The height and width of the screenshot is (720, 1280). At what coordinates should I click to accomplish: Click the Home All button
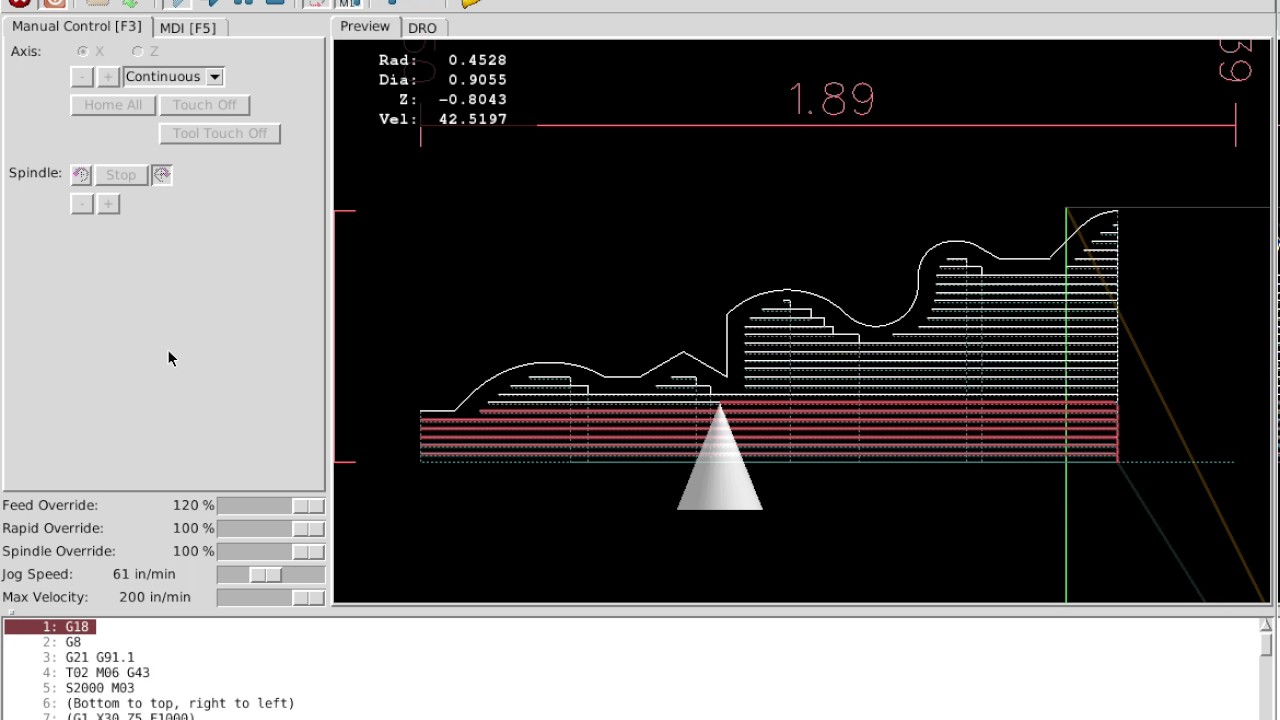click(113, 105)
